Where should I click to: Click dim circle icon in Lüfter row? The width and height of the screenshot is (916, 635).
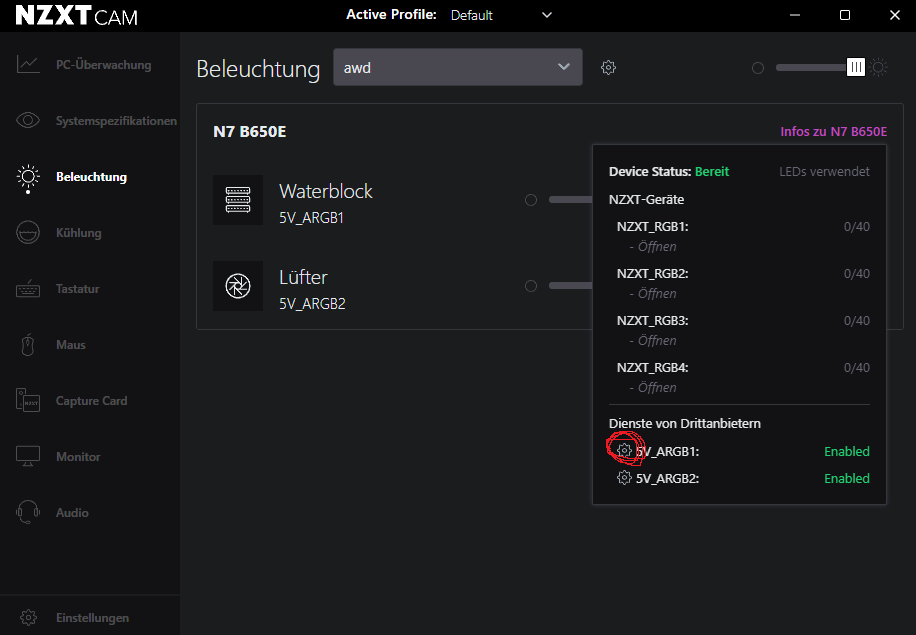point(530,286)
